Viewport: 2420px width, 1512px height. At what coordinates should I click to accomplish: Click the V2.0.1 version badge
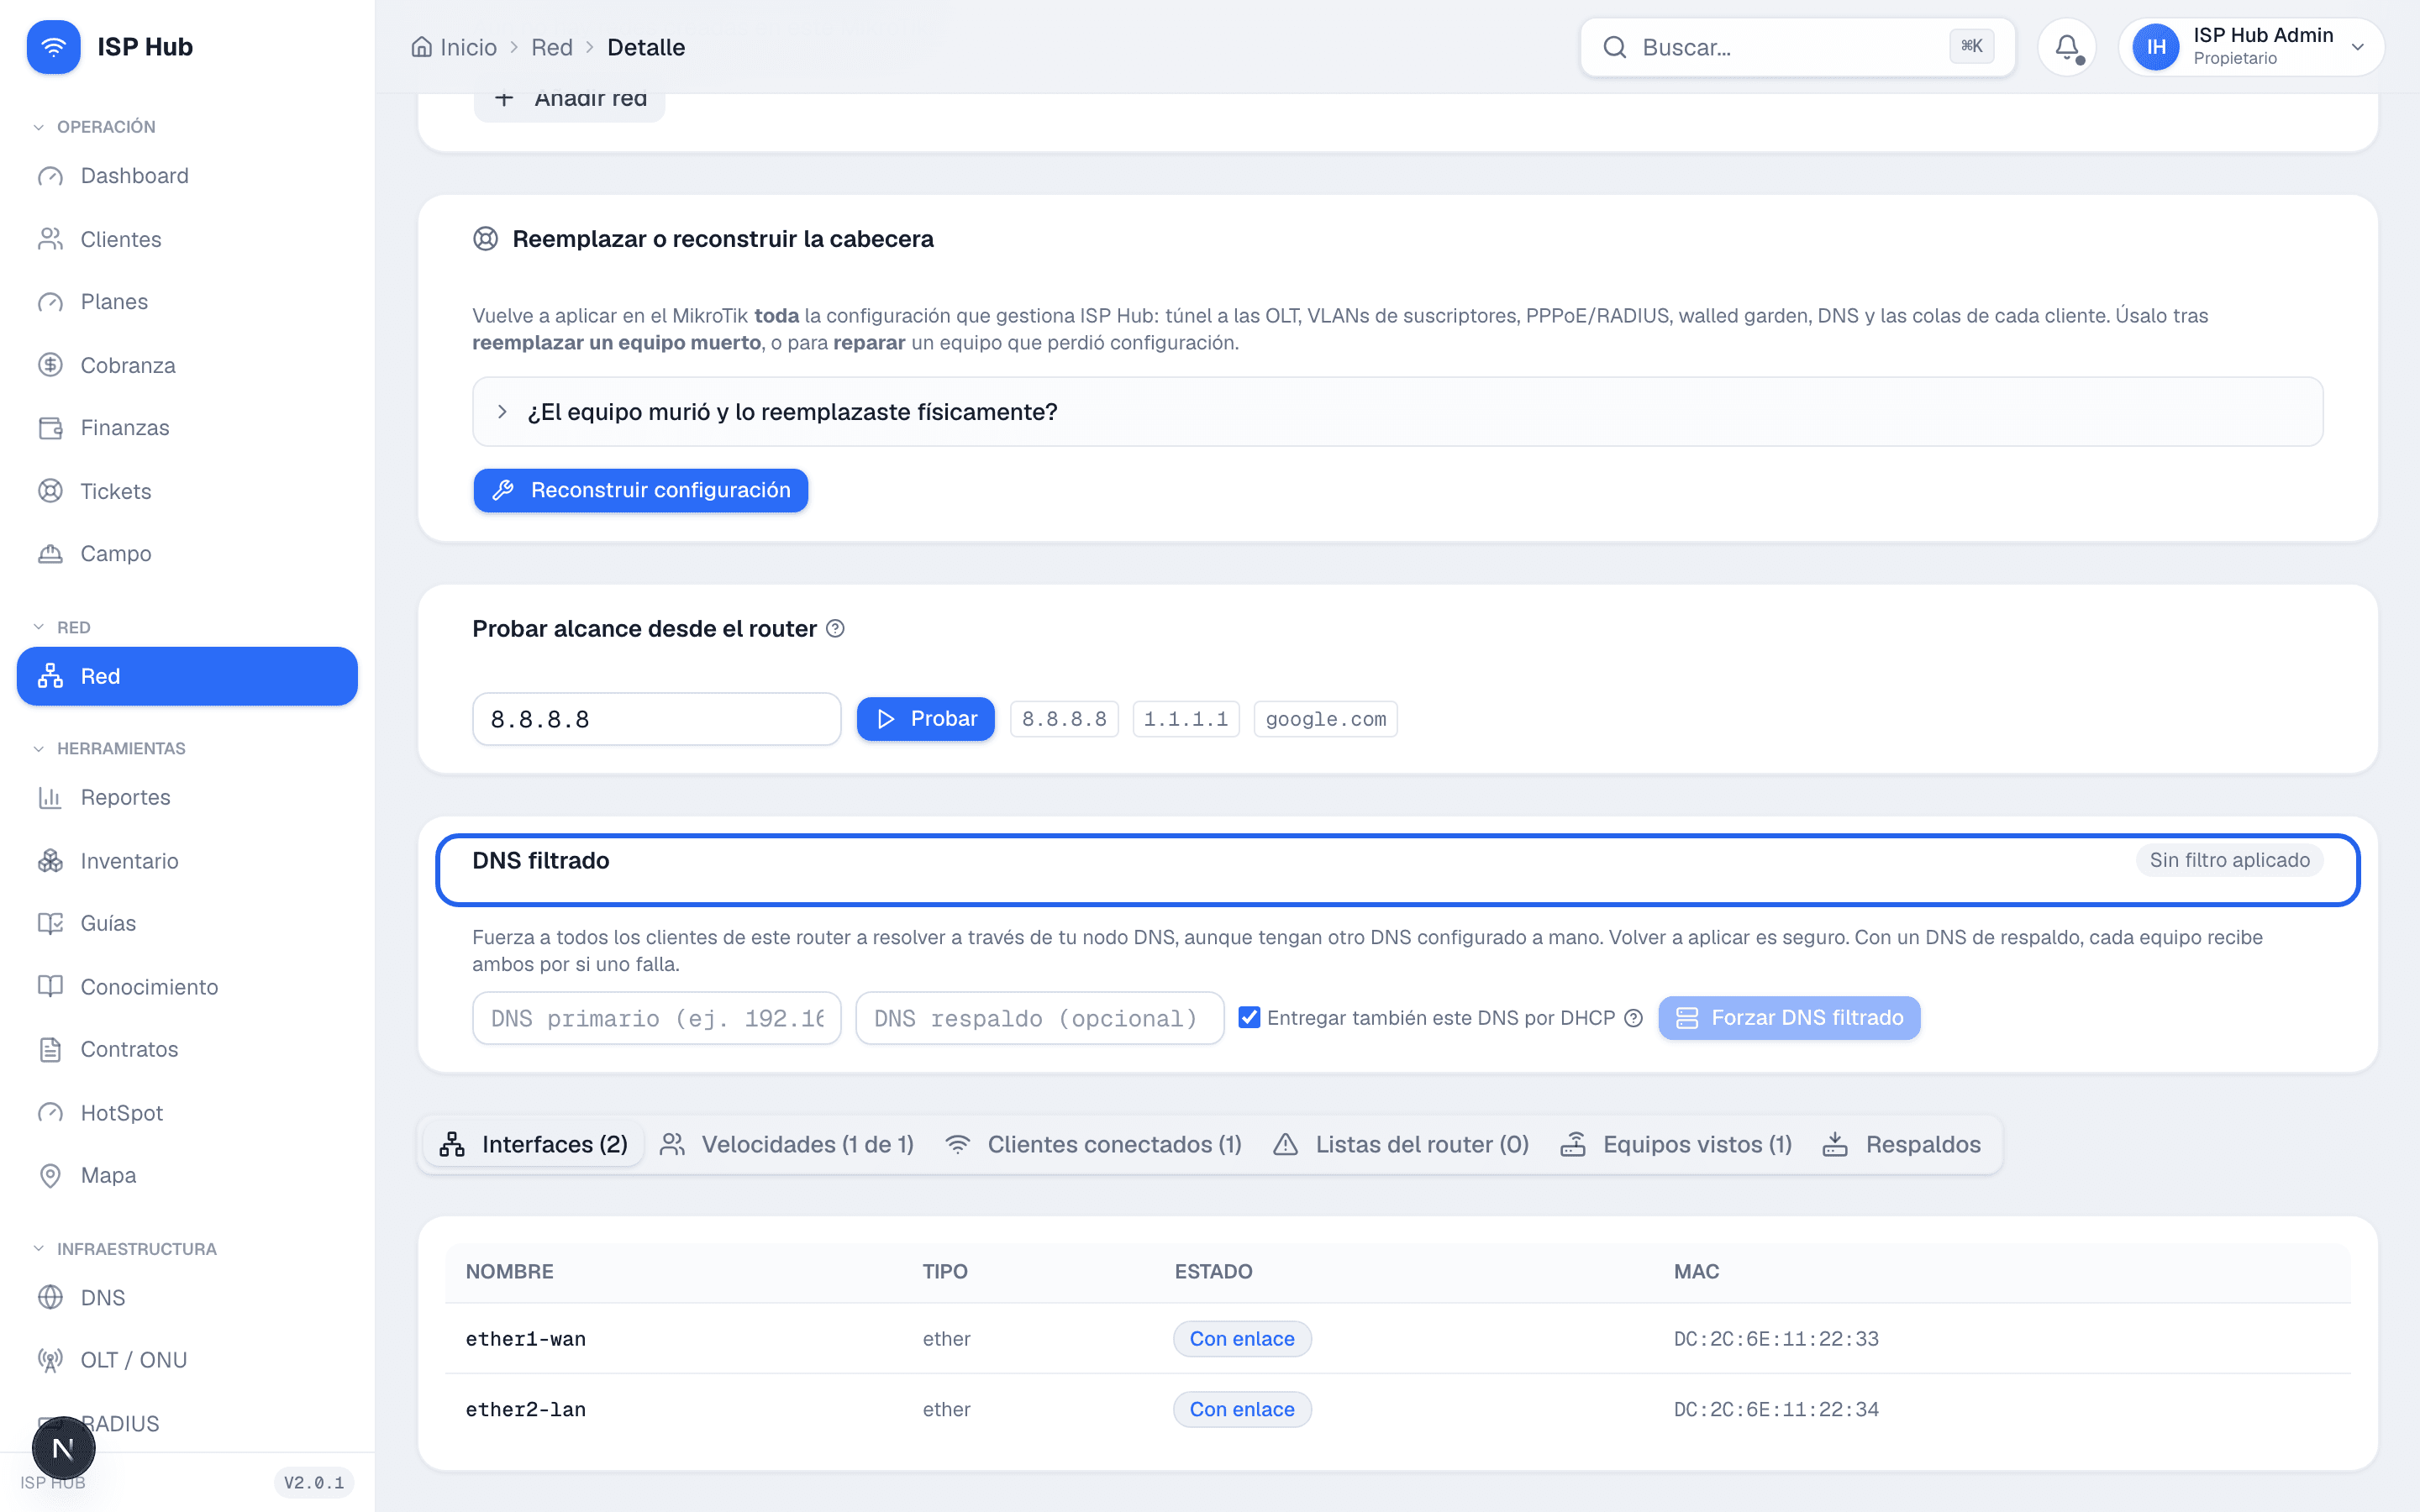point(314,1482)
